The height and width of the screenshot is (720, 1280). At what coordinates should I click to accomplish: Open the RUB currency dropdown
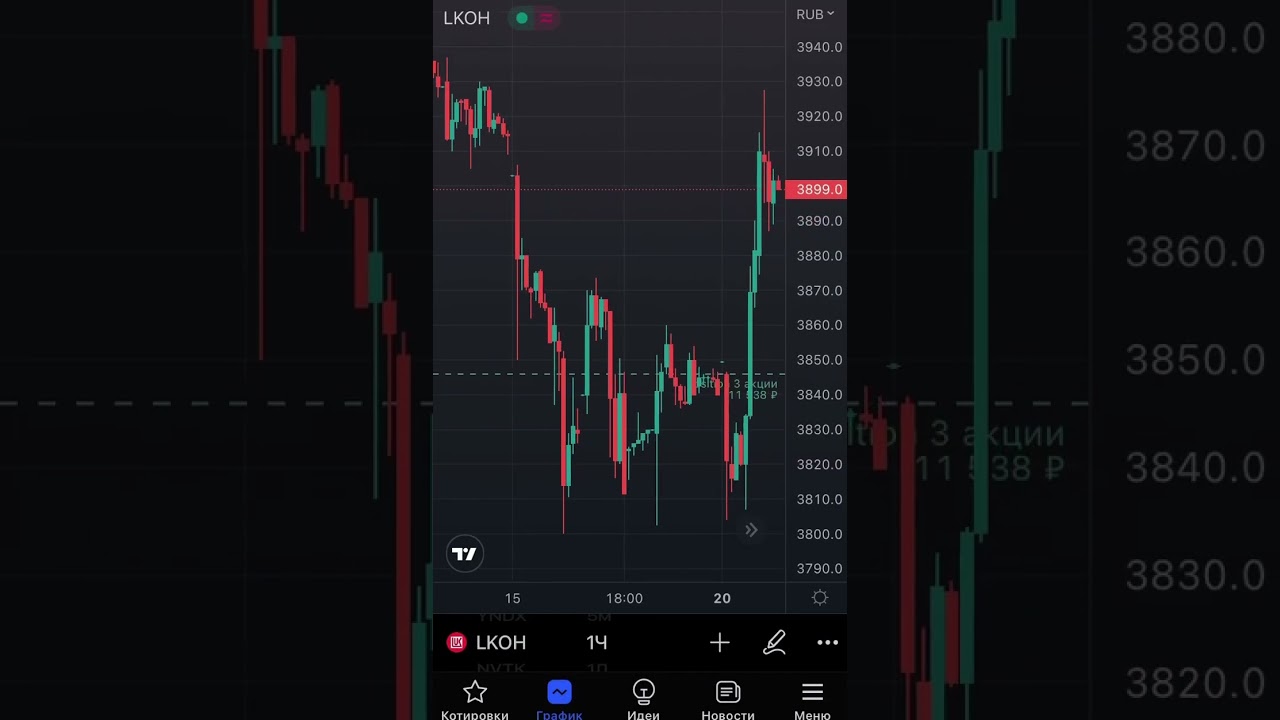(x=815, y=14)
